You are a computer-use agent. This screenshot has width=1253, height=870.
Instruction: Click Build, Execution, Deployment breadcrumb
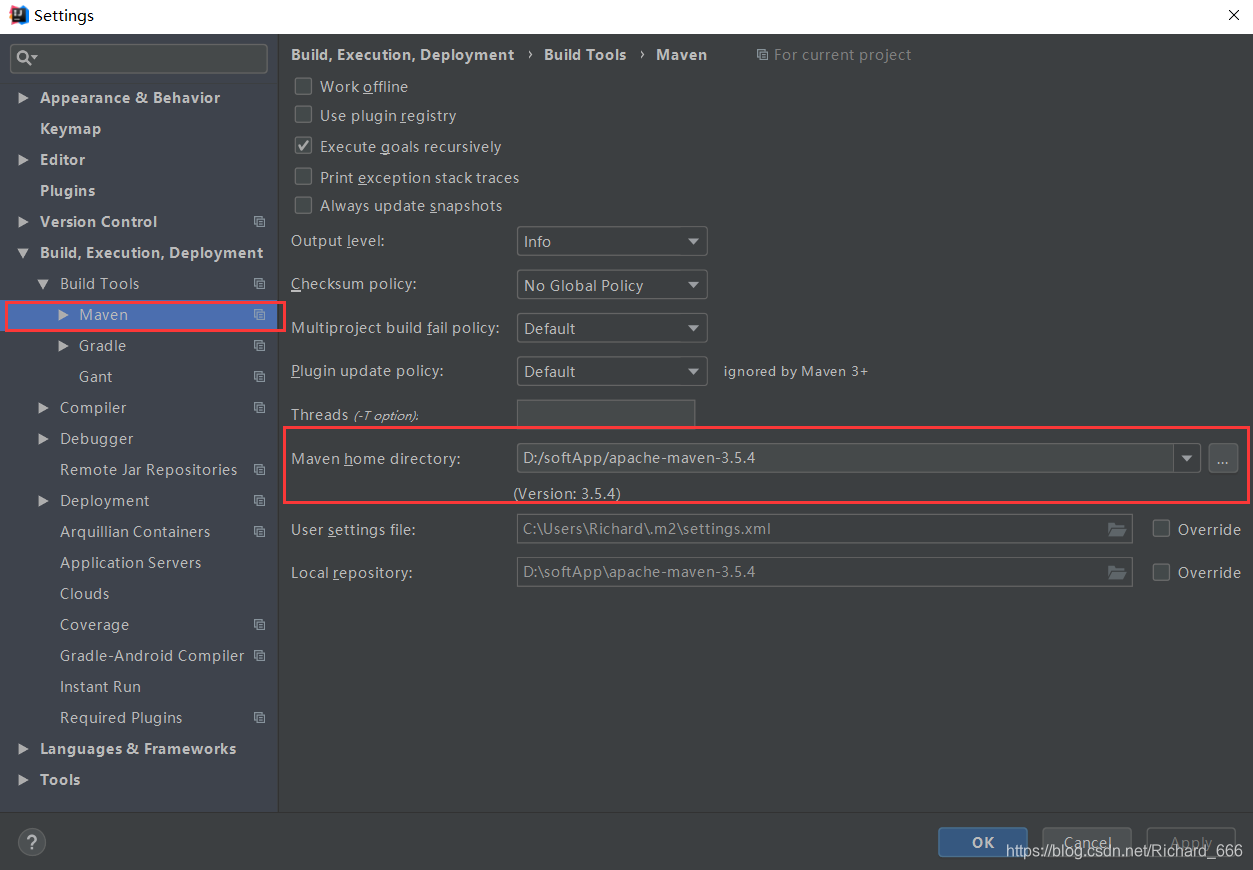tap(403, 55)
